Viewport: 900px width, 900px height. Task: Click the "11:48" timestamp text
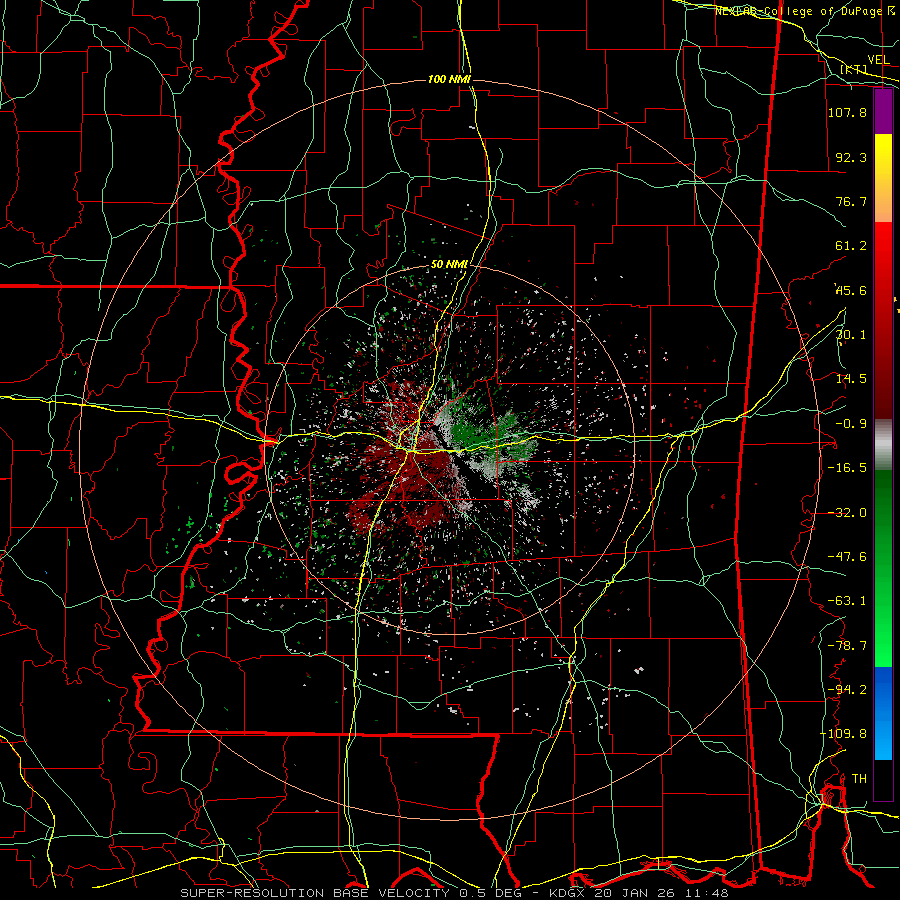pyautogui.click(x=705, y=893)
